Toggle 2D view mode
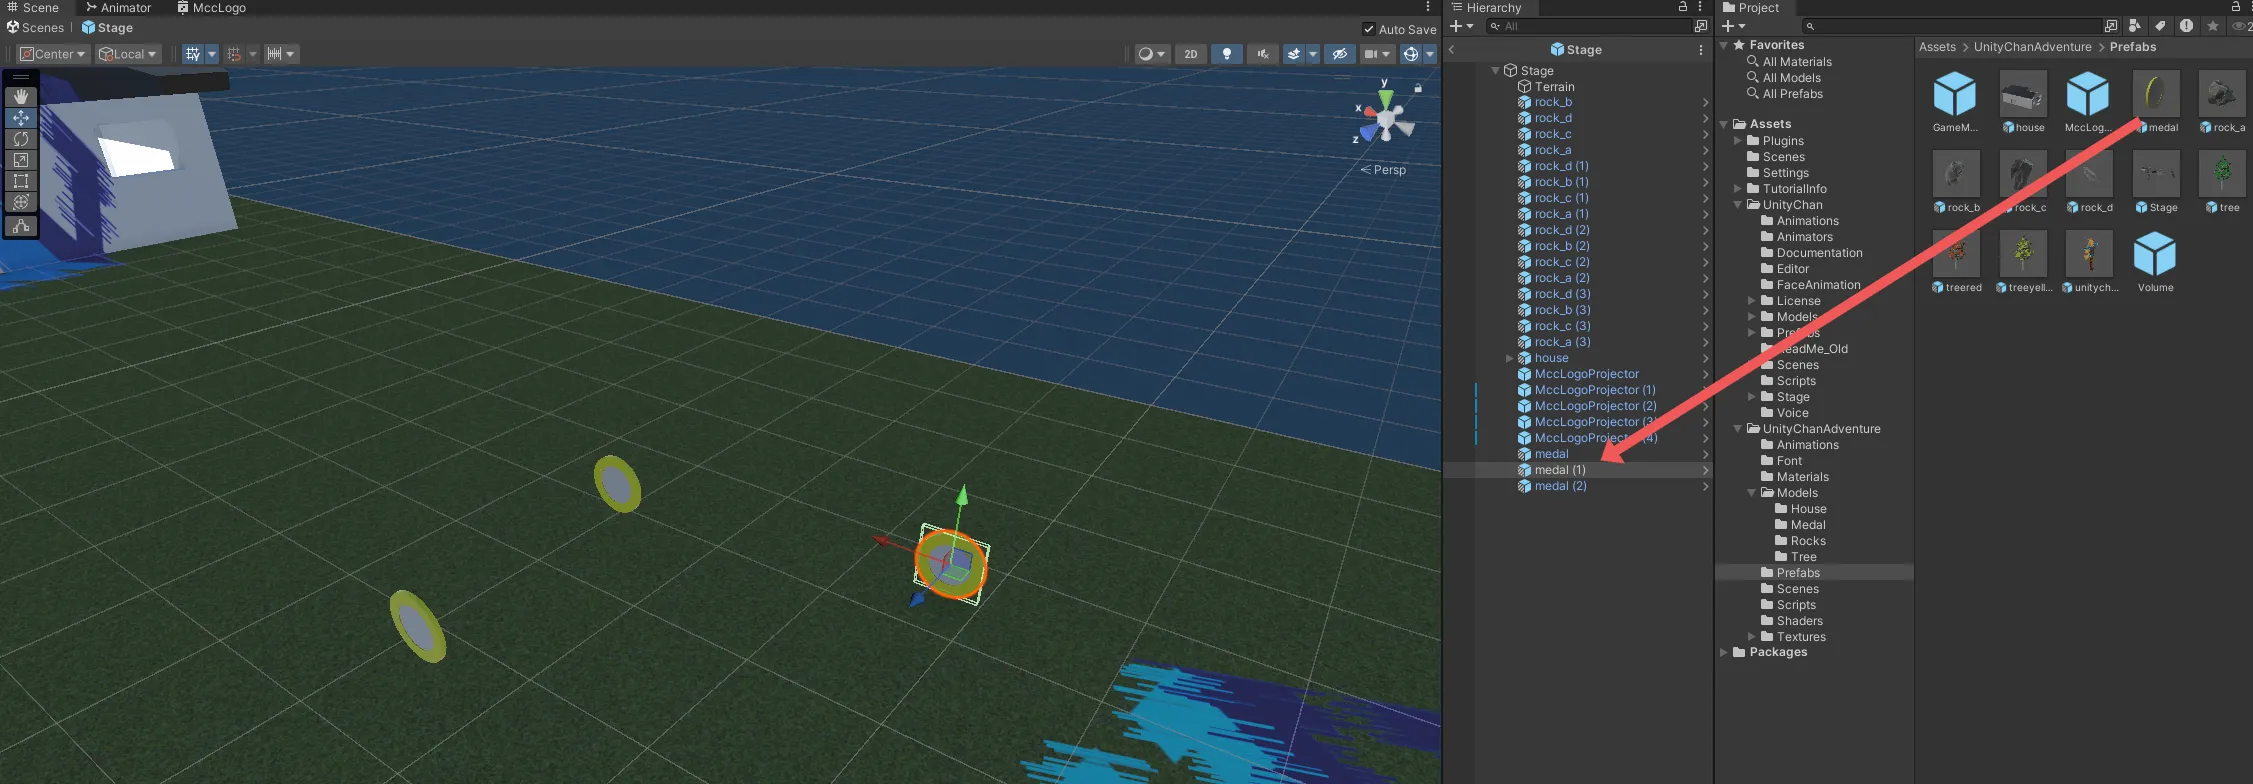 [1190, 54]
